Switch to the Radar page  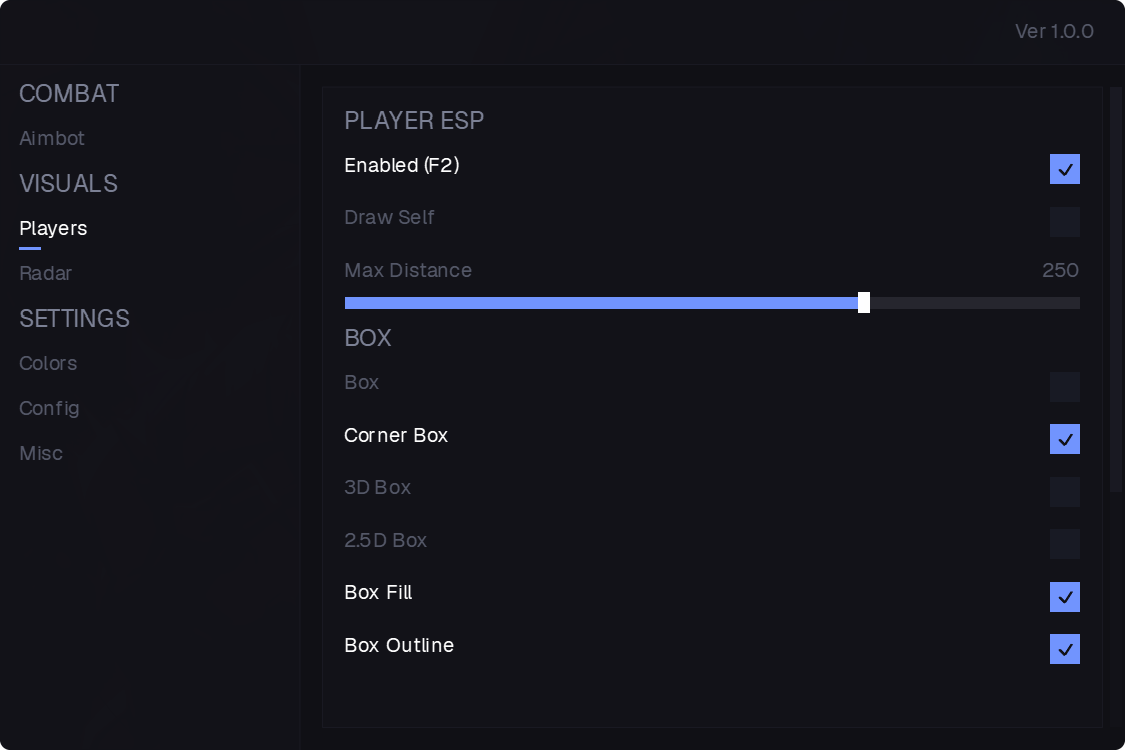point(45,273)
